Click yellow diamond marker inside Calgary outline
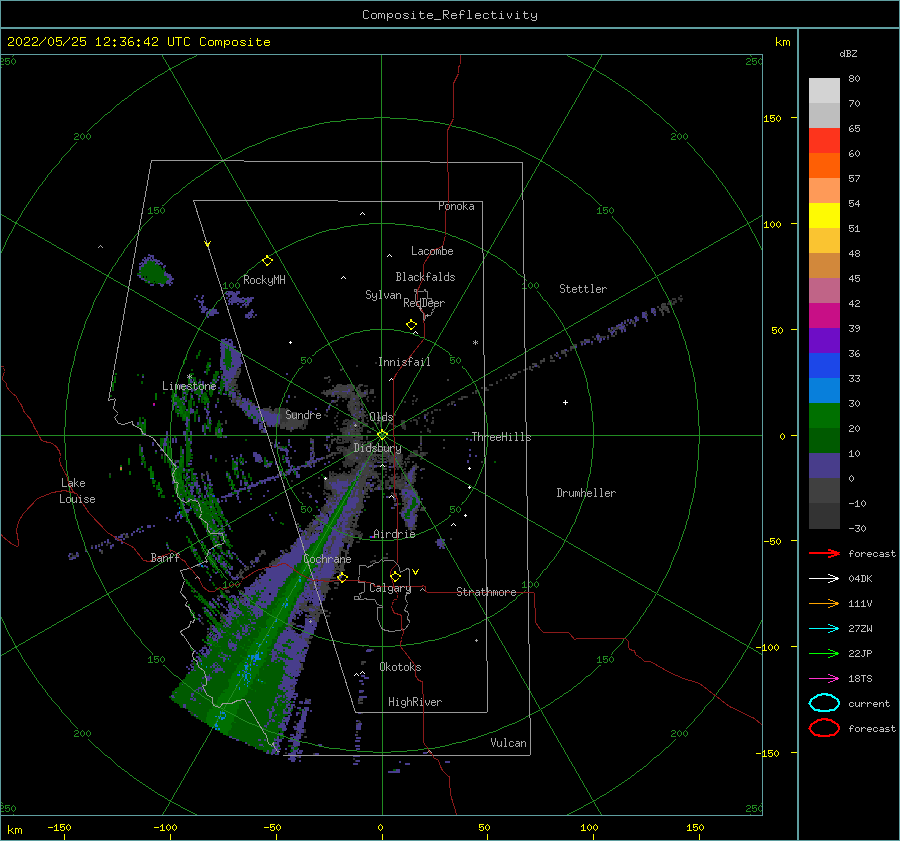The height and width of the screenshot is (841, 900). (x=395, y=576)
